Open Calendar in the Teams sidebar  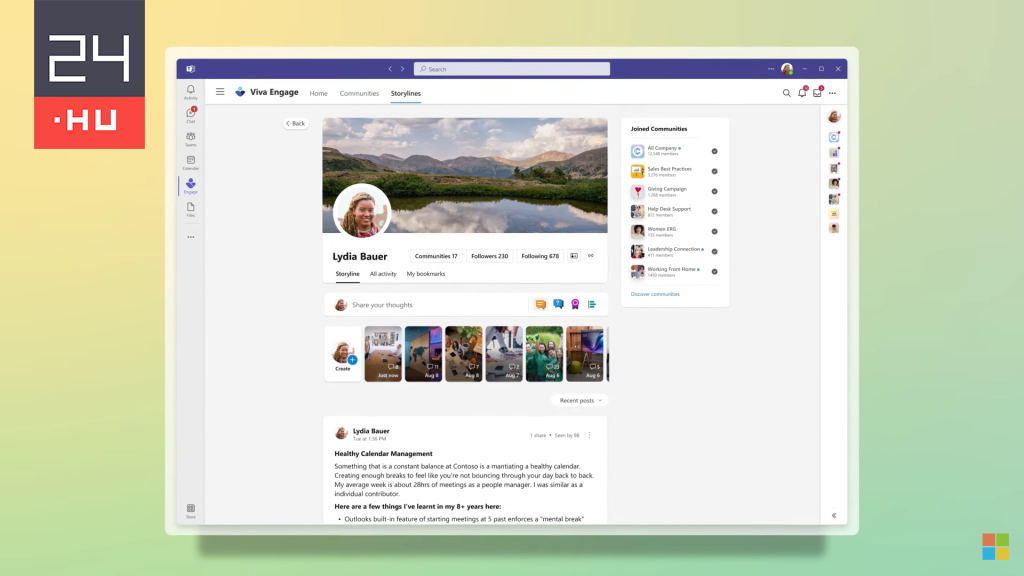191,163
